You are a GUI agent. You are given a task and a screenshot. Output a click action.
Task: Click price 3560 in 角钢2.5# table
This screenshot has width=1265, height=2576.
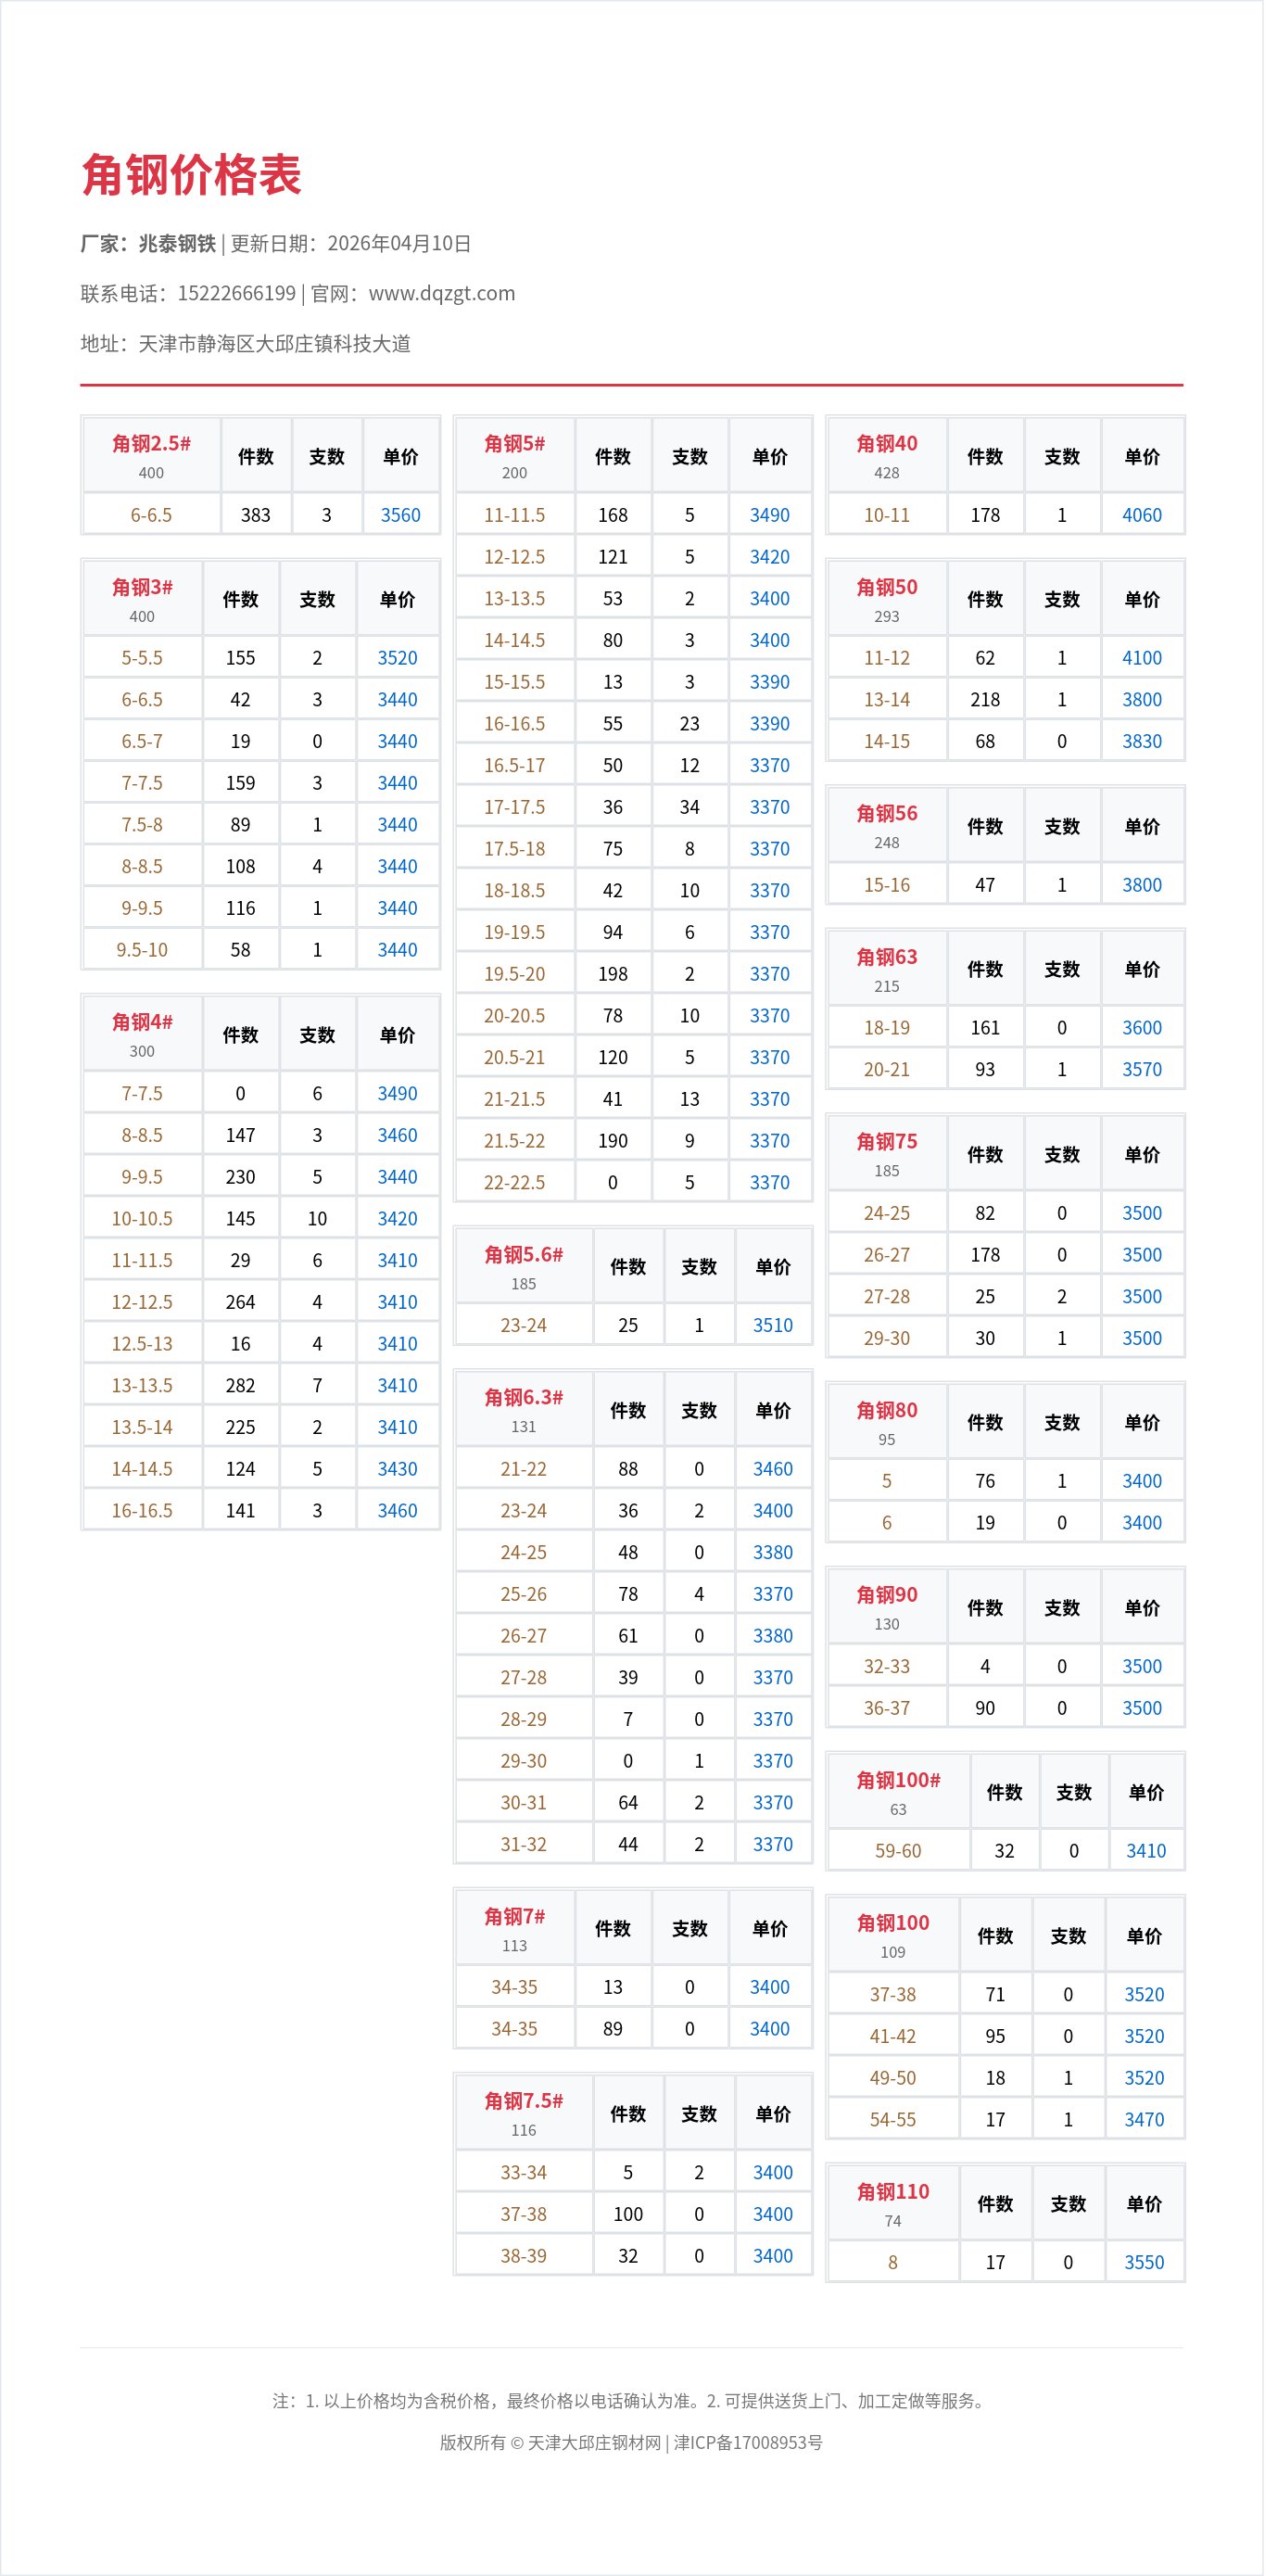[x=400, y=515]
